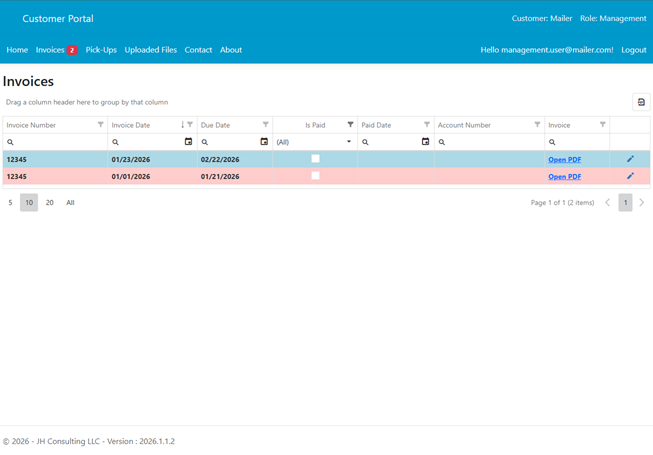The height and width of the screenshot is (455, 653).
Task: Toggle Is Paid checkbox for 01/23/2026 invoice
Action: [315, 159]
